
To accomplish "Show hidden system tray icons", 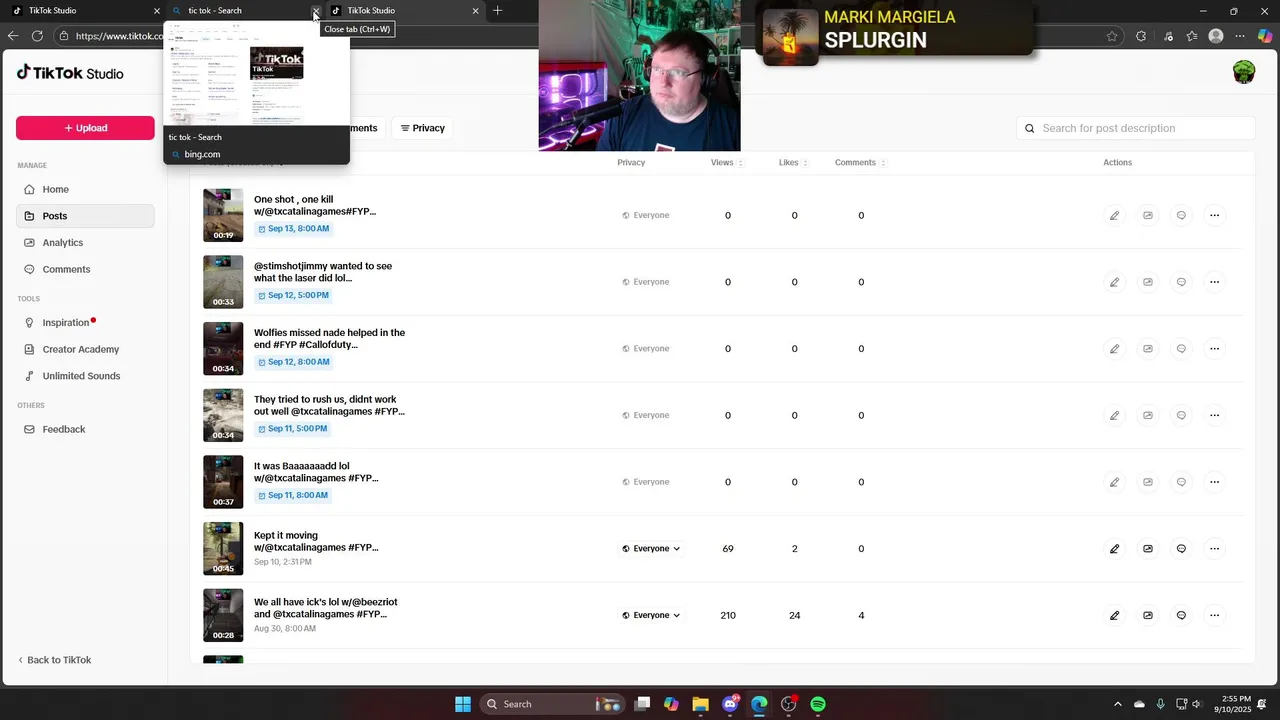I will click(1118, 704).
